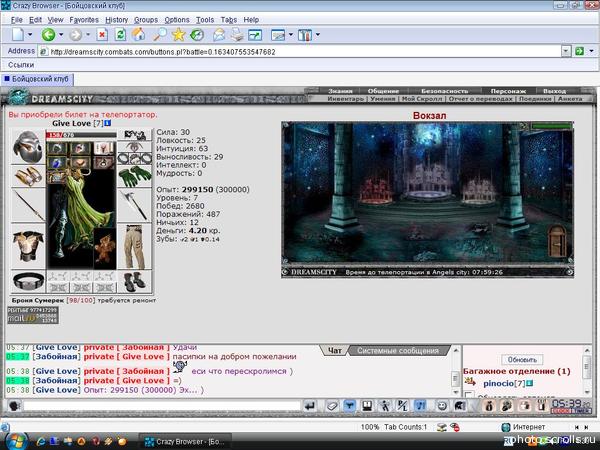Open the Знания game menu

tap(340, 91)
